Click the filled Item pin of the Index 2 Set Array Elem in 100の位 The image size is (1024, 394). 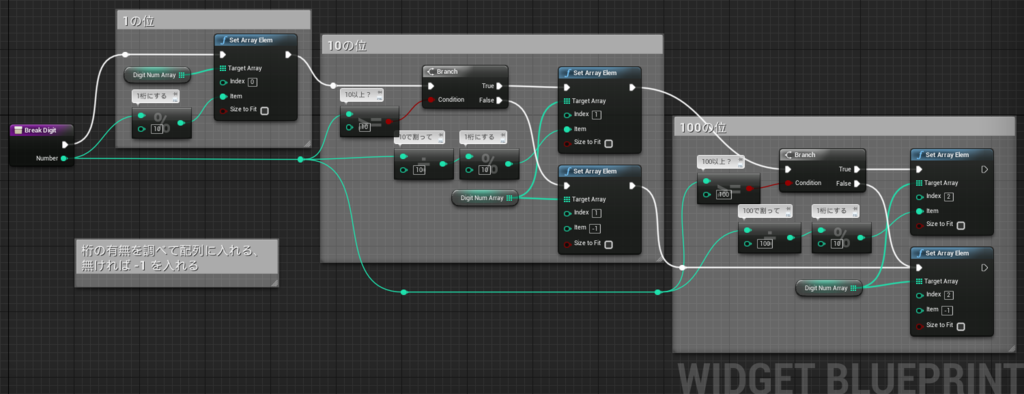tap(920, 211)
